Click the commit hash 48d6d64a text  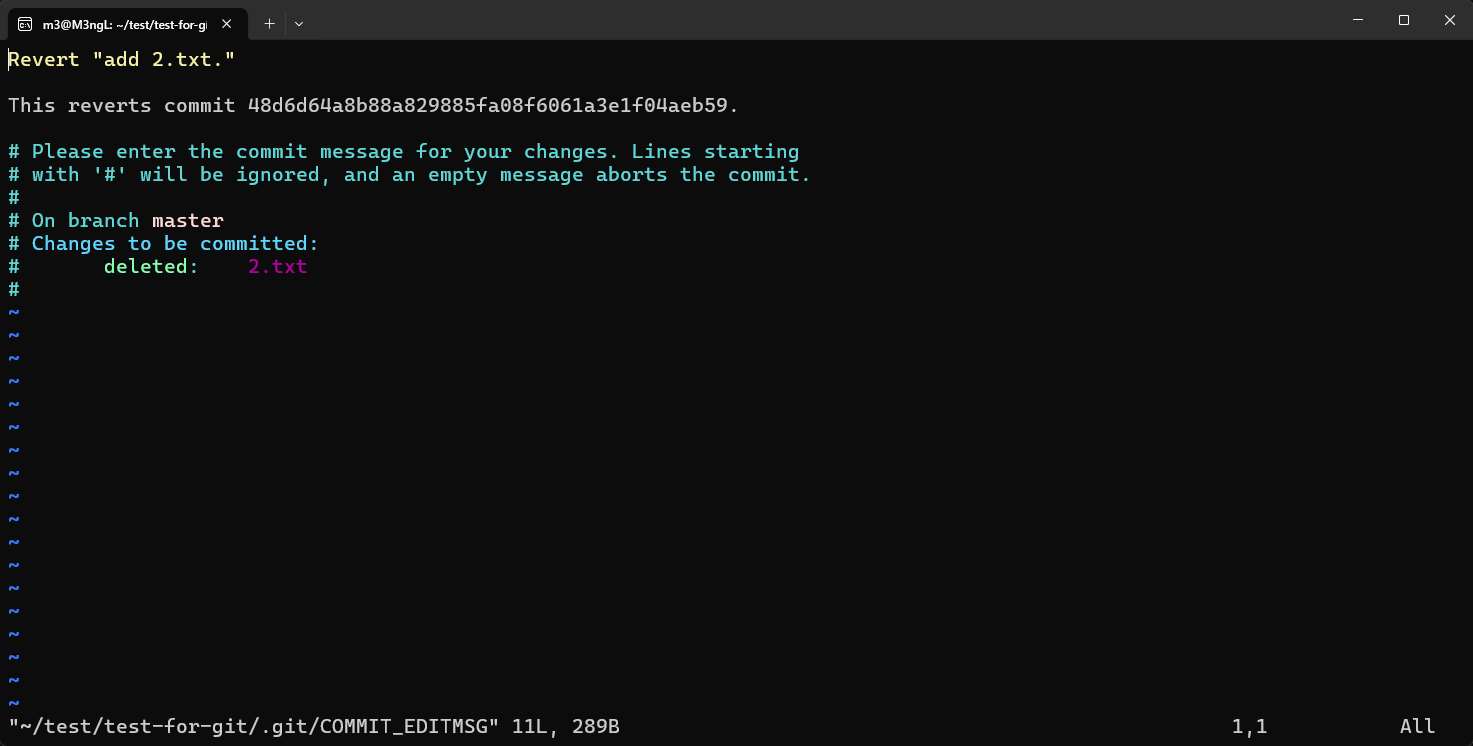[x=490, y=105]
